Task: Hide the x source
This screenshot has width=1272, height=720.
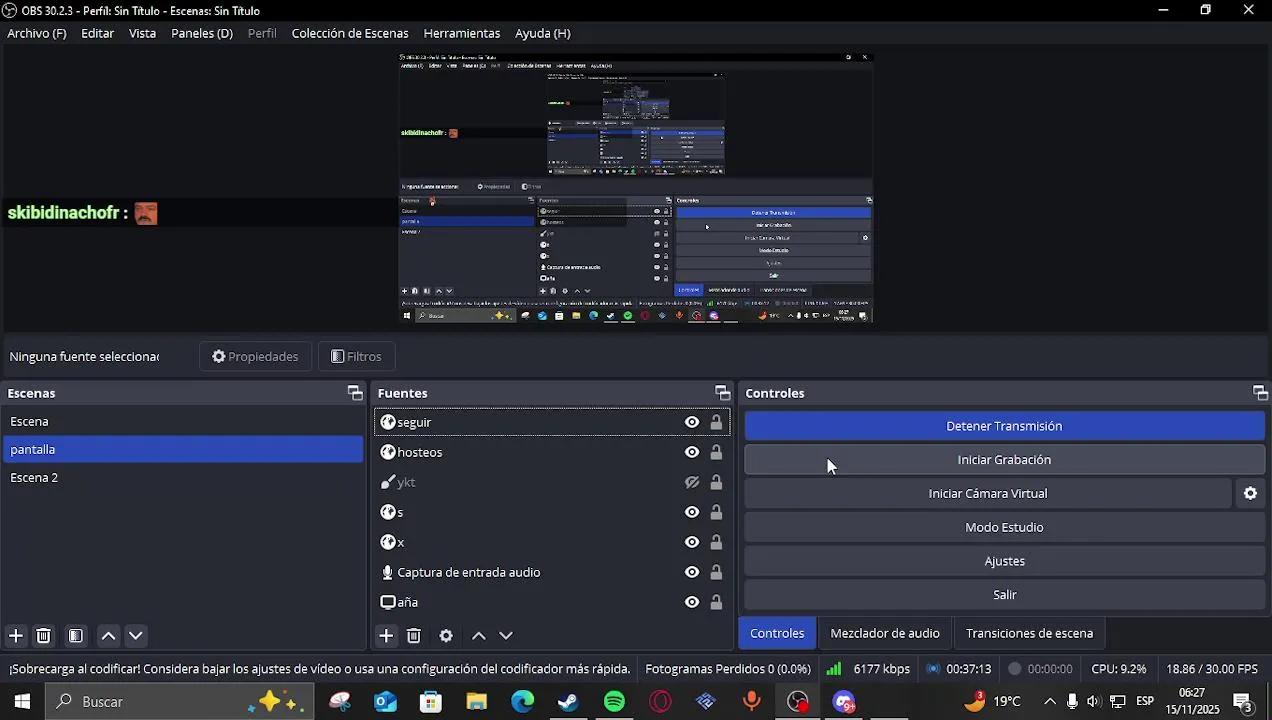Action: [x=692, y=542]
